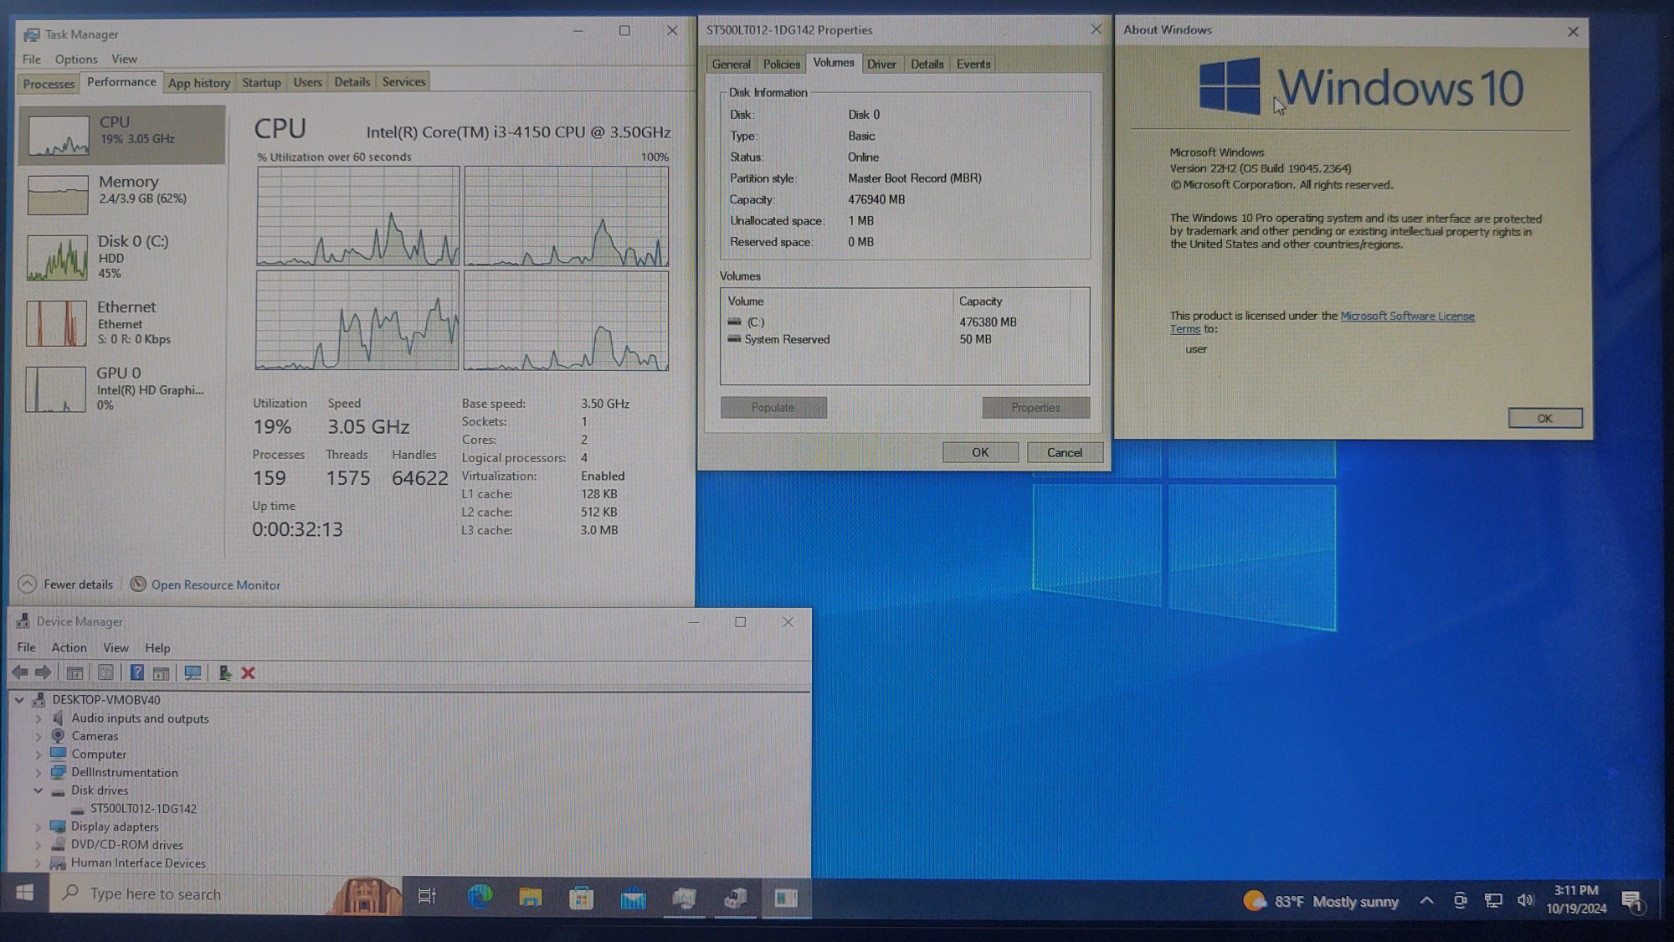Expand Audio inputs and outputs node
1674x942 pixels.
tap(38, 719)
